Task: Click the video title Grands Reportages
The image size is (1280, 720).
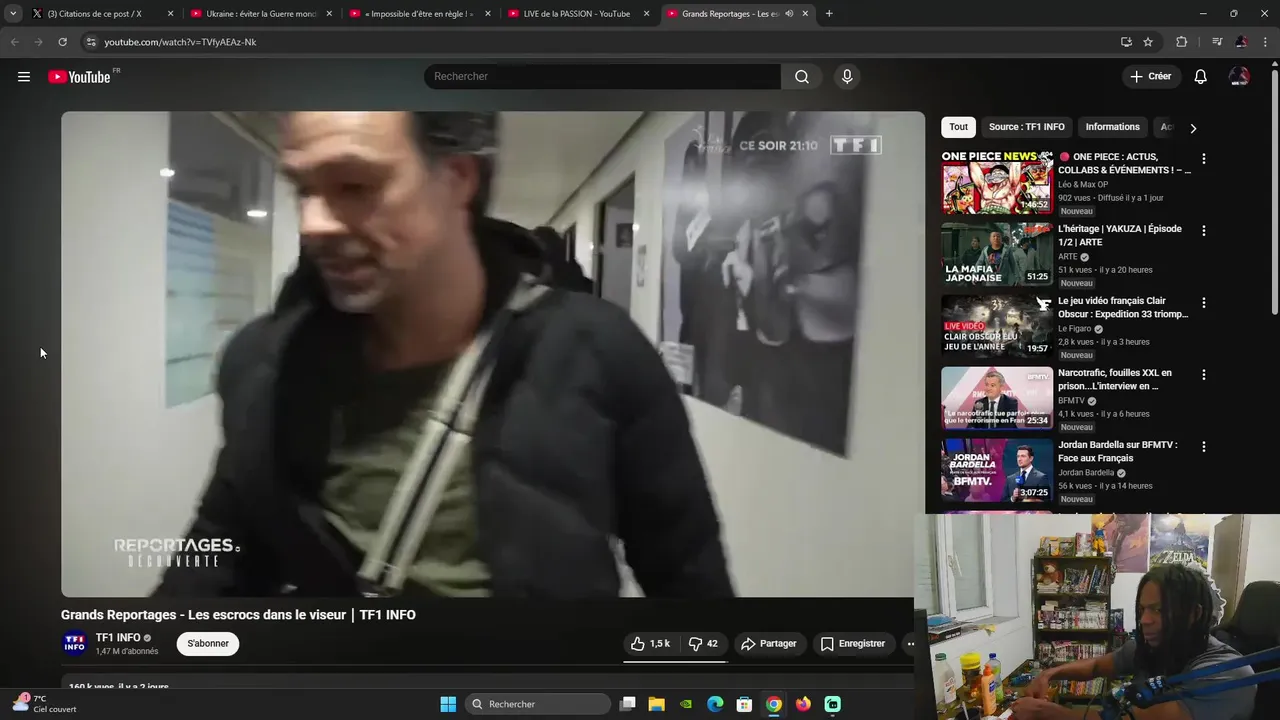Action: point(238,615)
